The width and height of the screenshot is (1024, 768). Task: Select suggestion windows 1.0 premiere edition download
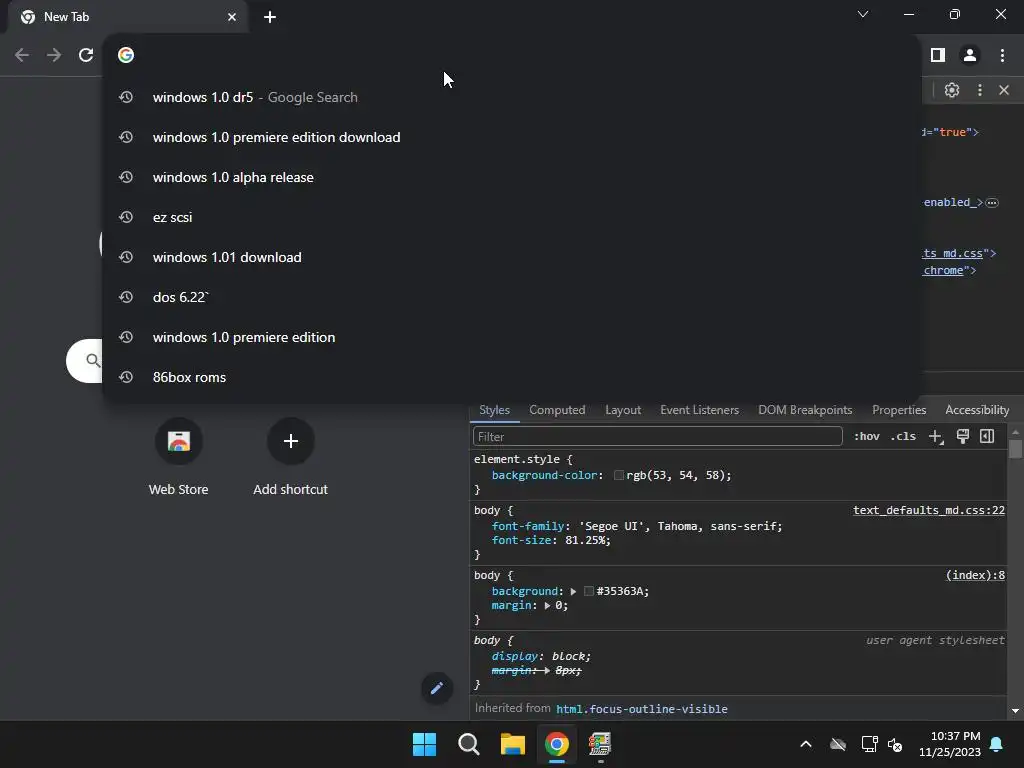[511, 137]
